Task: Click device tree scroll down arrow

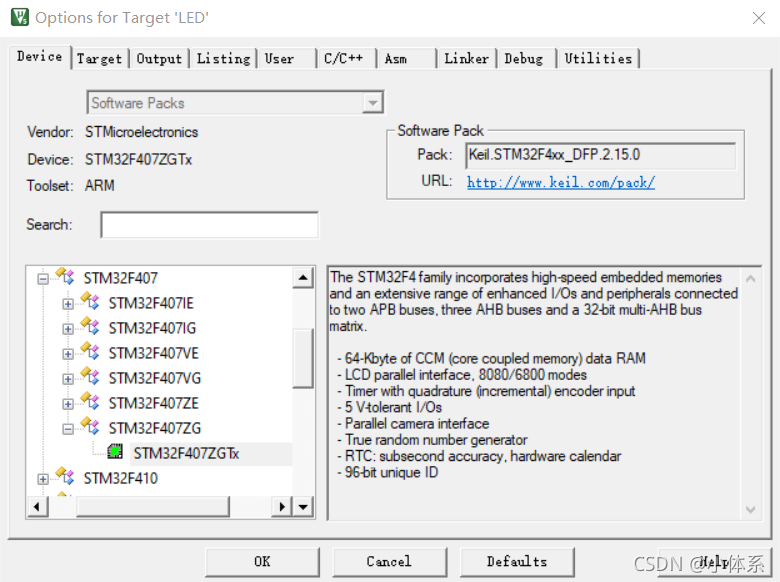Action: [302, 507]
